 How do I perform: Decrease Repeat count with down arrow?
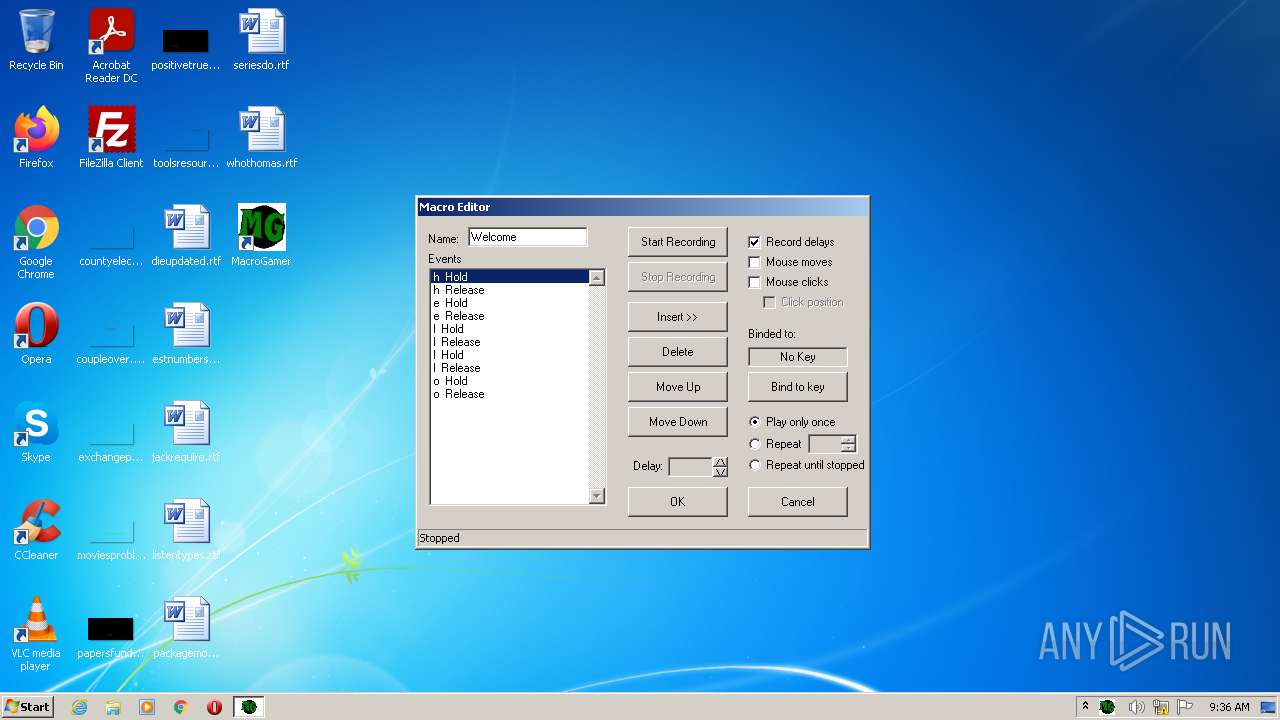pyautogui.click(x=848, y=449)
